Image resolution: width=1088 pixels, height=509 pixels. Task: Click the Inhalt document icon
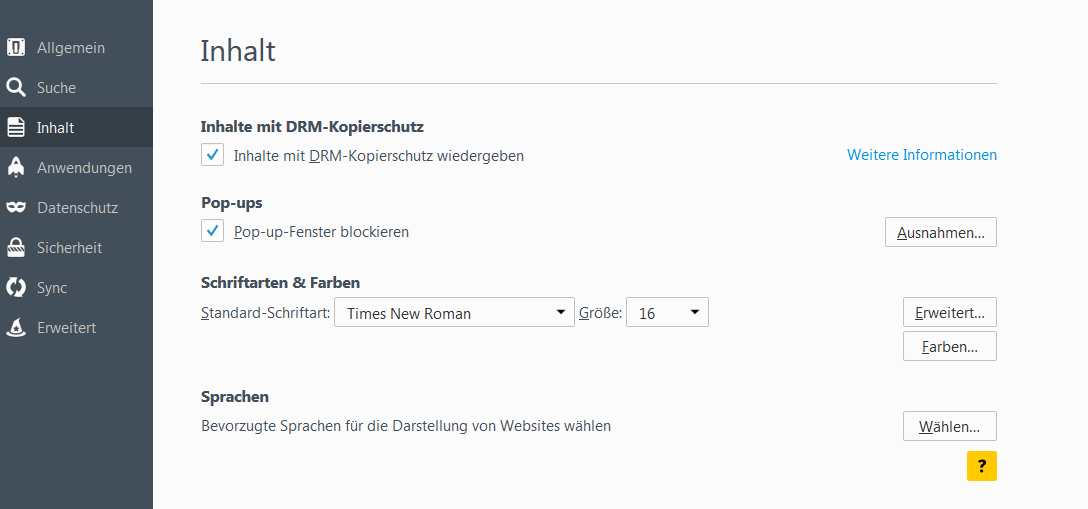(x=16, y=128)
